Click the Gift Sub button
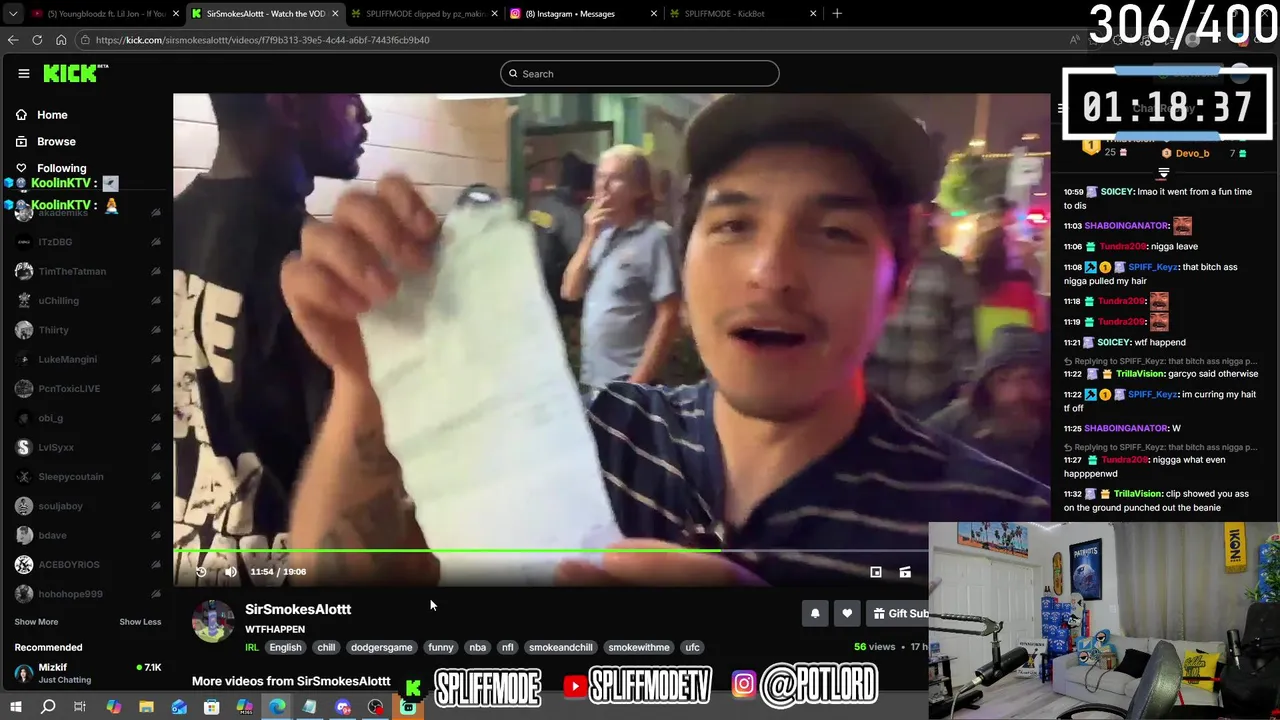 pyautogui.click(x=898, y=614)
